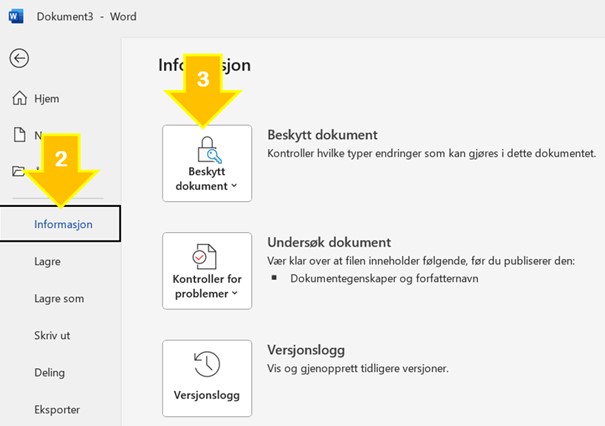605x426 pixels.
Task: Click the open folder icon in sidebar
Action: [18, 171]
